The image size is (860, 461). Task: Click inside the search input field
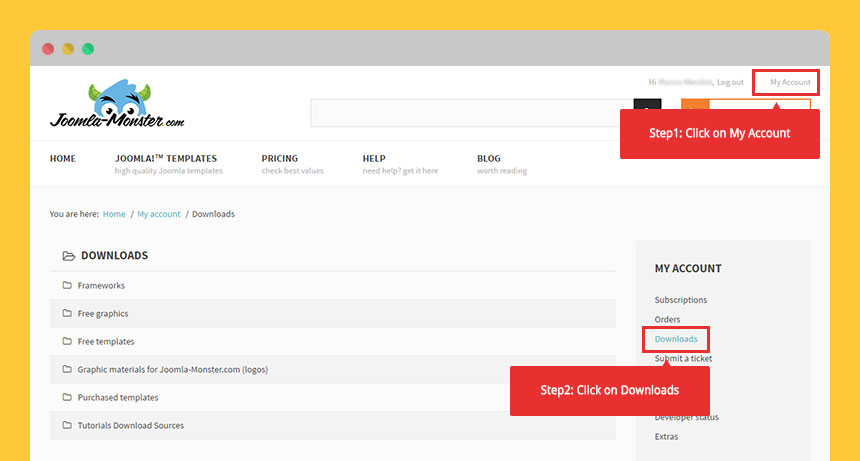pos(472,113)
